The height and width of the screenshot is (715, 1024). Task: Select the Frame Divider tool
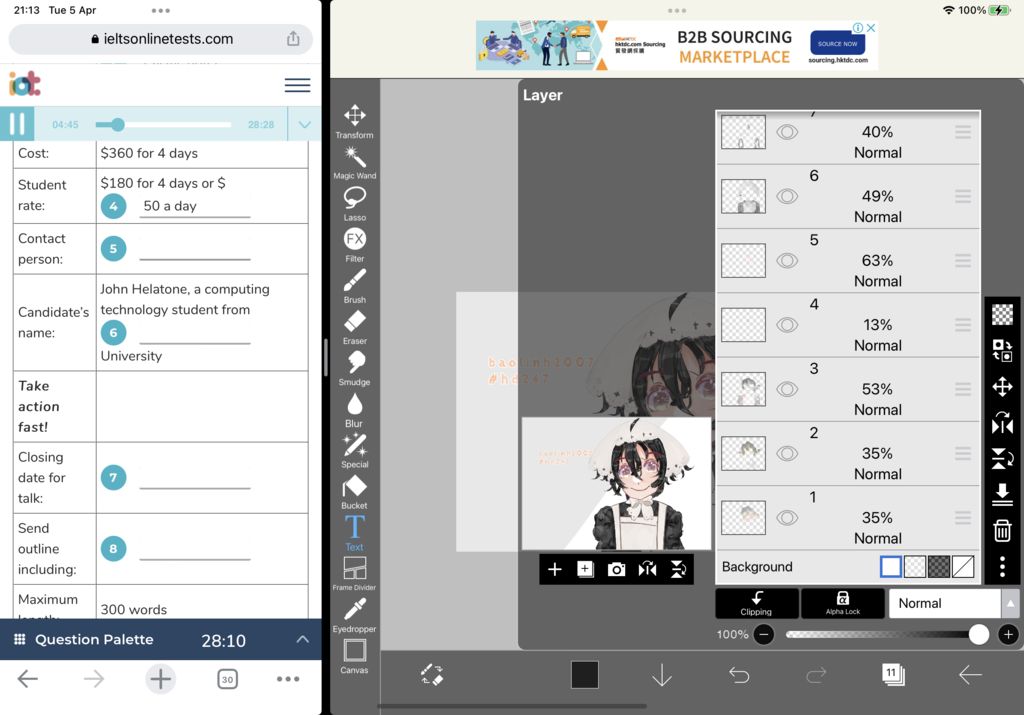(355, 573)
